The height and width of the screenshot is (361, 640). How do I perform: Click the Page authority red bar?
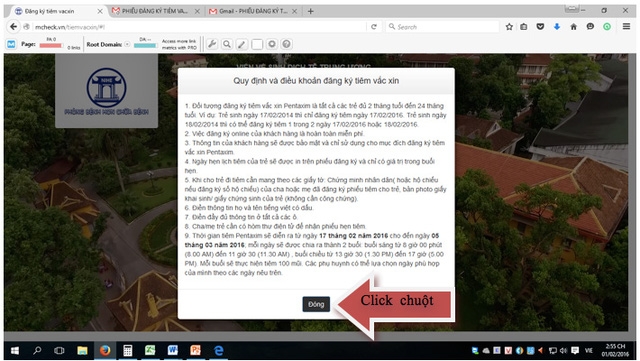51,45
